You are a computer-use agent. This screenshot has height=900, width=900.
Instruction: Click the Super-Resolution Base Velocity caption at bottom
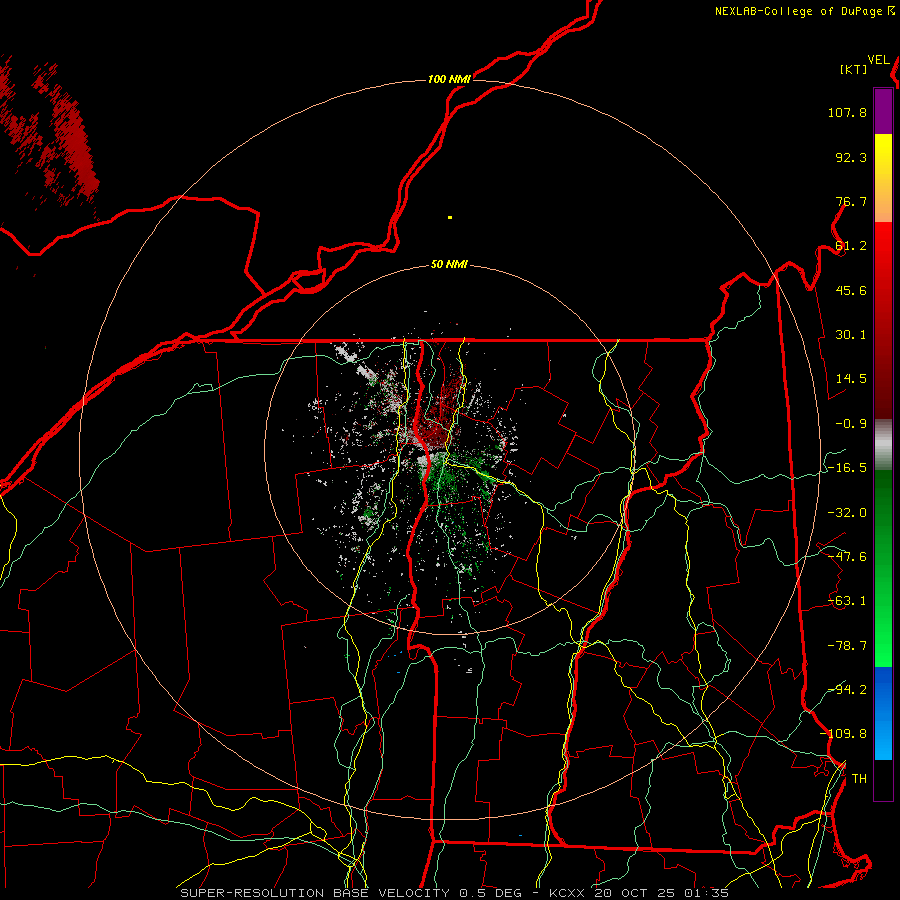tap(455, 893)
